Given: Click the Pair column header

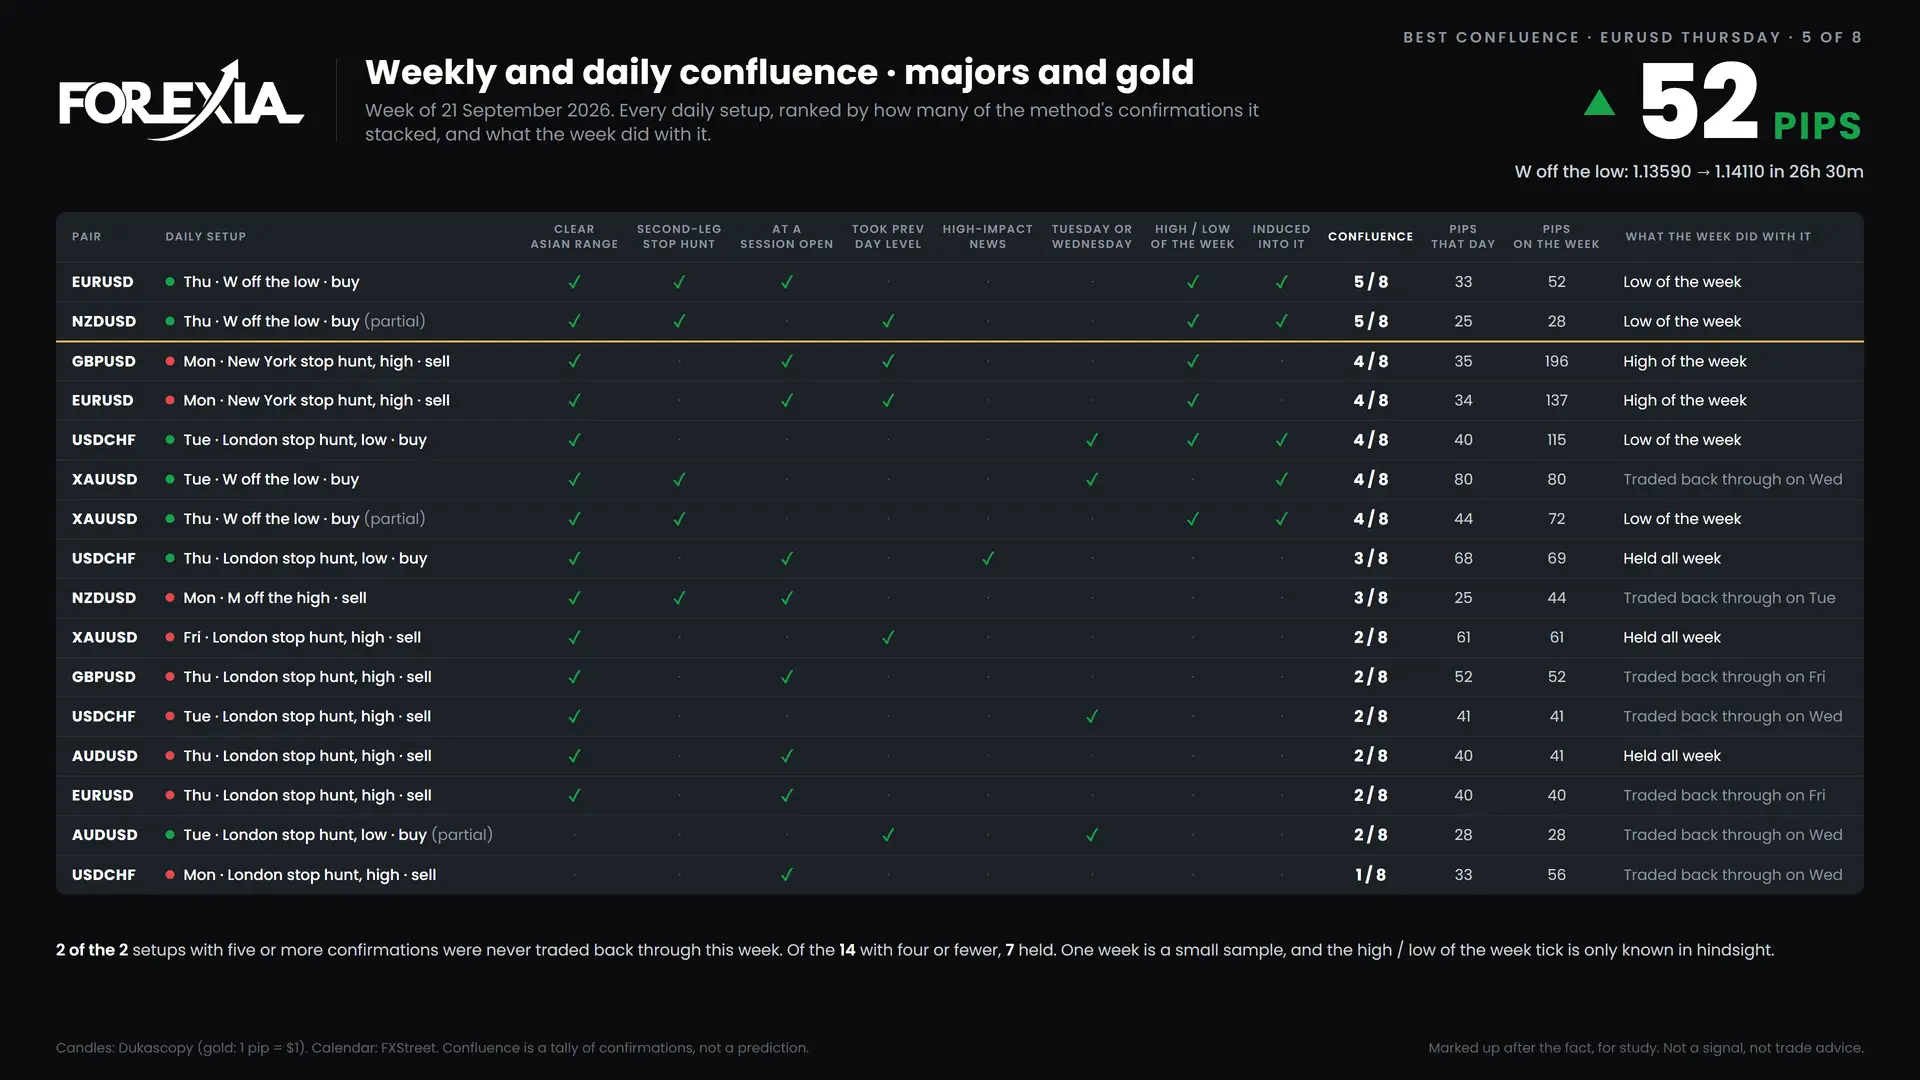Looking at the screenshot, I should click(x=86, y=237).
